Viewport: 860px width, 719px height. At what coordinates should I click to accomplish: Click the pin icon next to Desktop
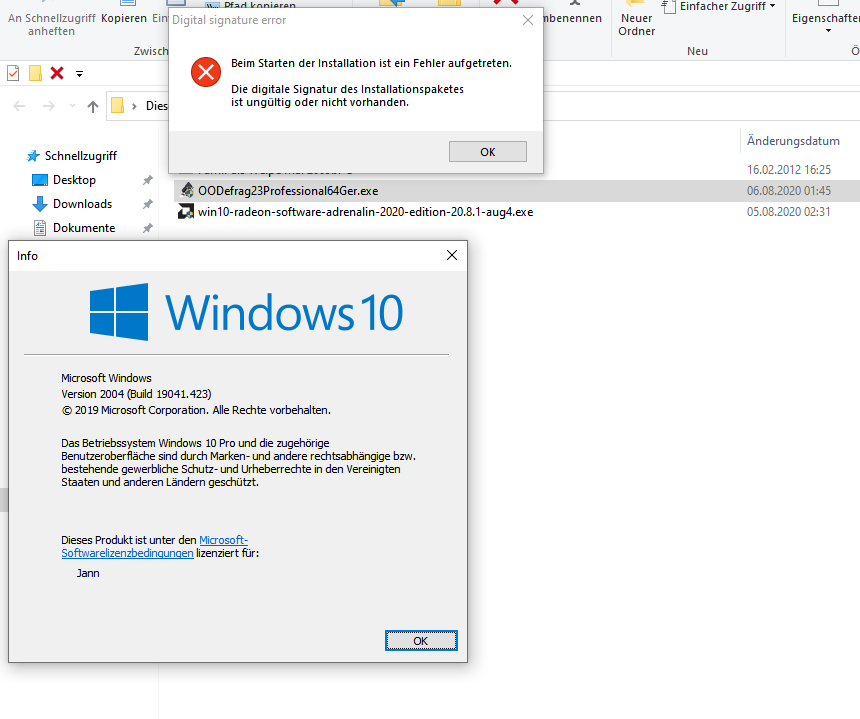point(148,180)
